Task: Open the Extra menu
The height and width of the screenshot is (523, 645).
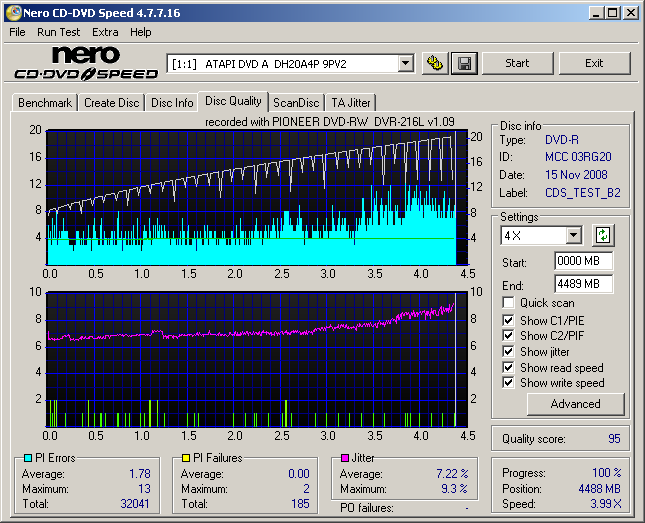Action: (x=105, y=32)
